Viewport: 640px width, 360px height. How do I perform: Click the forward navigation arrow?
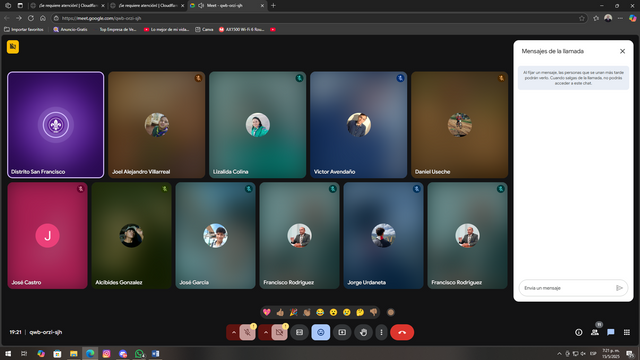click(x=19, y=18)
